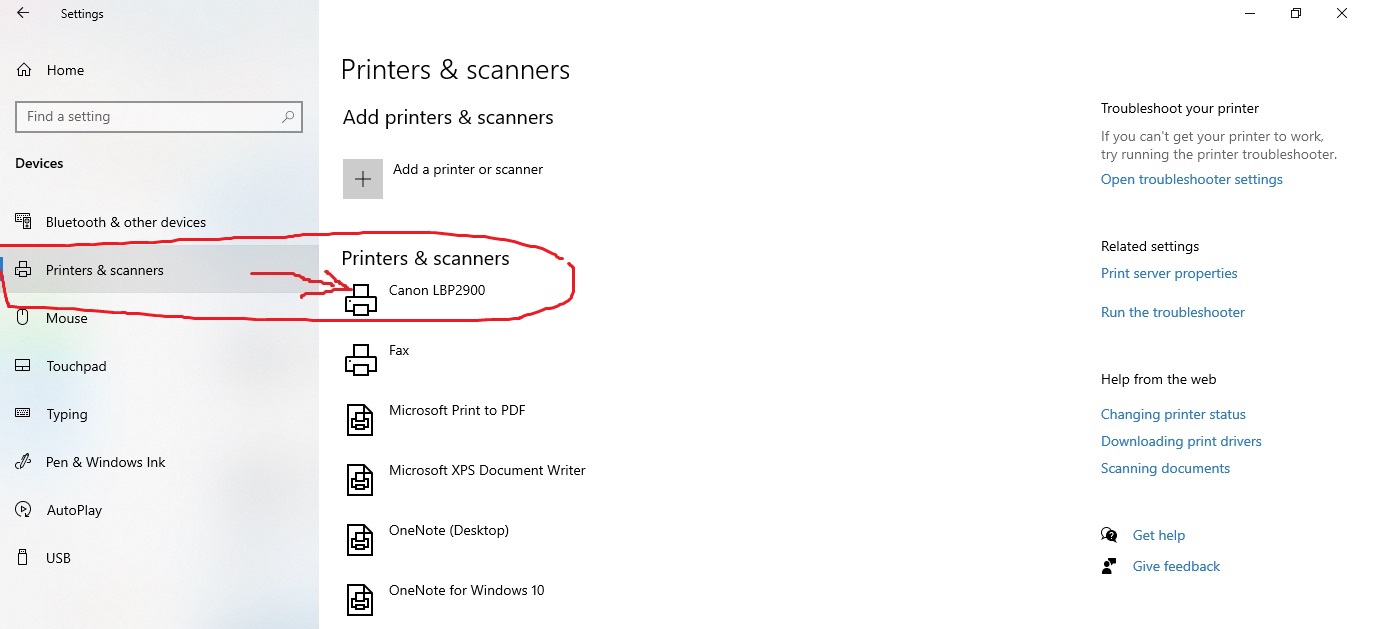Click the Microsoft Print to PDF icon
Screen dimensions: 1375x629
pyautogui.click(x=360, y=419)
